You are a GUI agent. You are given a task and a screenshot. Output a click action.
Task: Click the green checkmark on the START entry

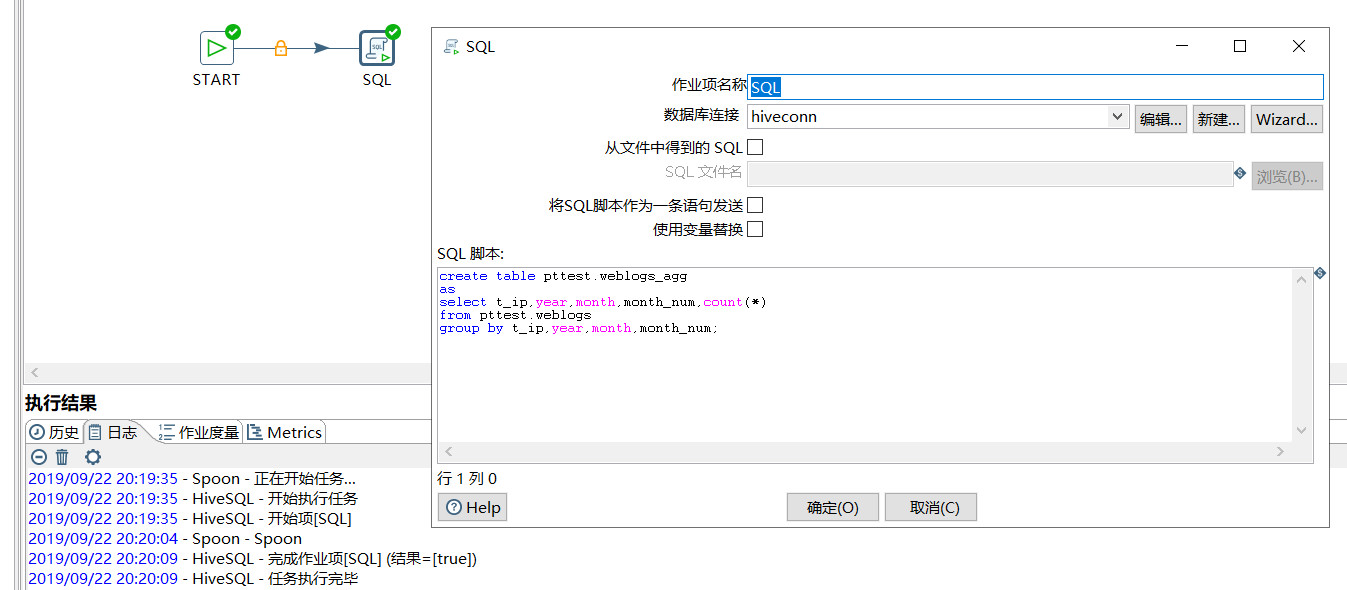click(x=233, y=32)
